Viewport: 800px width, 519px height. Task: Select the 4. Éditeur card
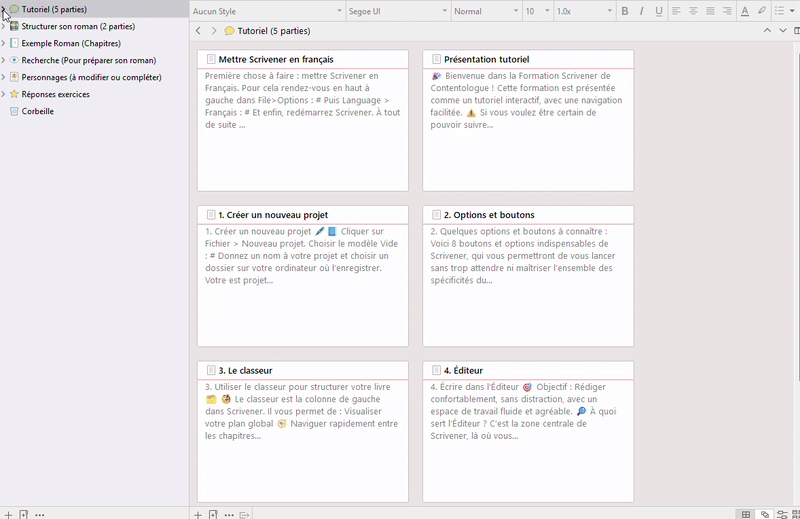click(528, 432)
